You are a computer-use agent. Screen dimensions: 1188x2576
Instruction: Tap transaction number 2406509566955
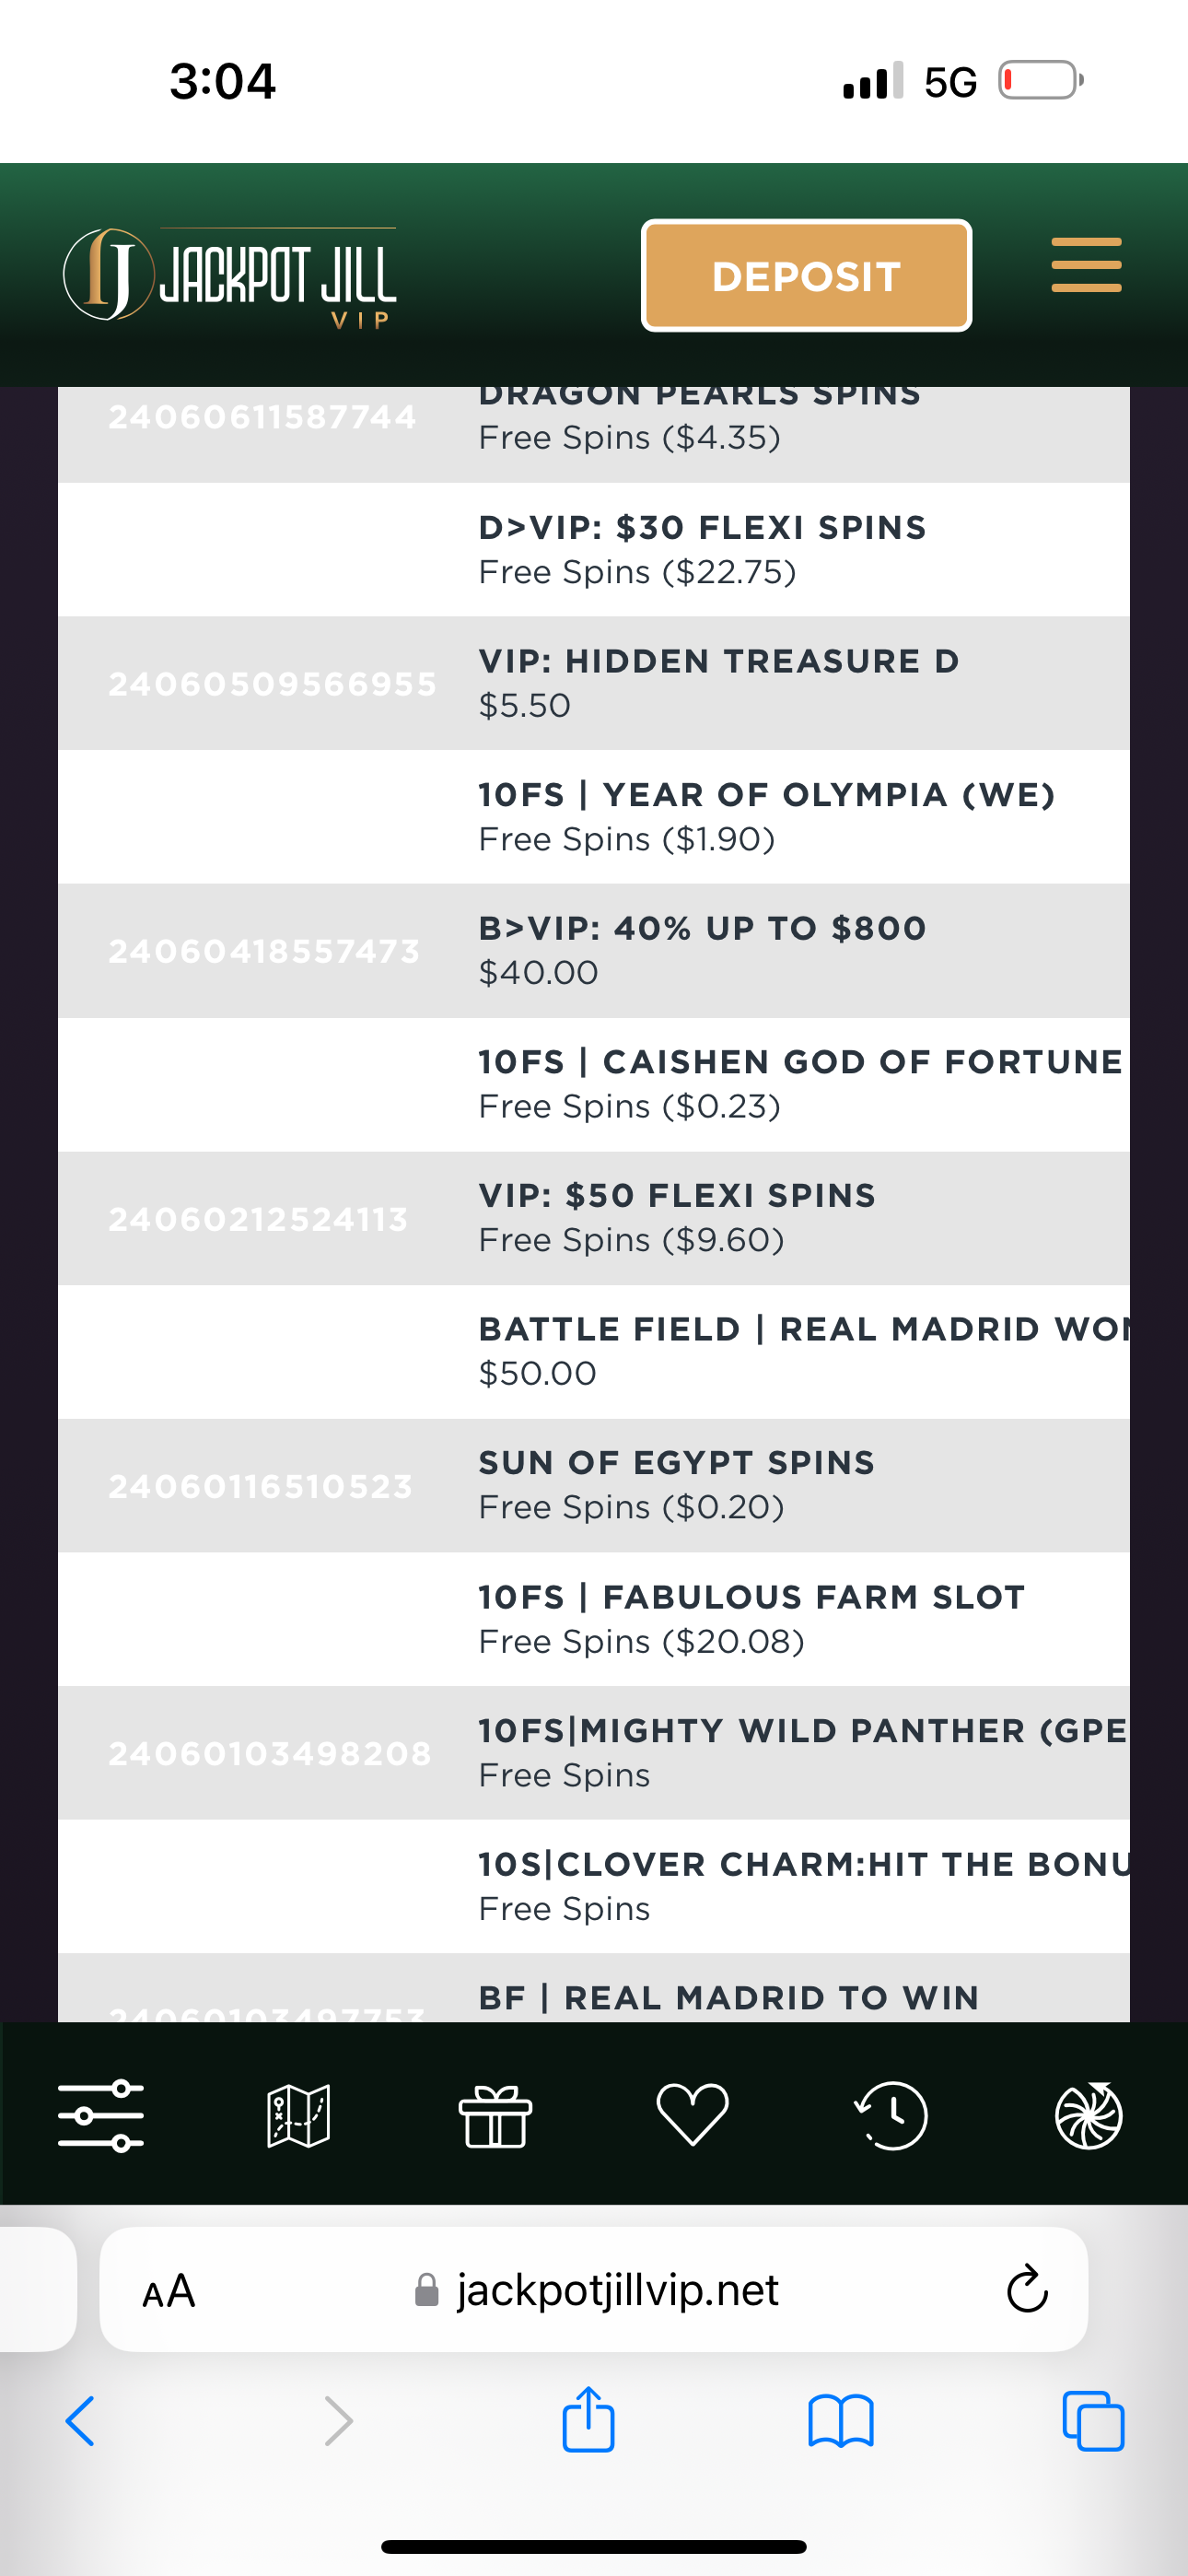click(272, 684)
